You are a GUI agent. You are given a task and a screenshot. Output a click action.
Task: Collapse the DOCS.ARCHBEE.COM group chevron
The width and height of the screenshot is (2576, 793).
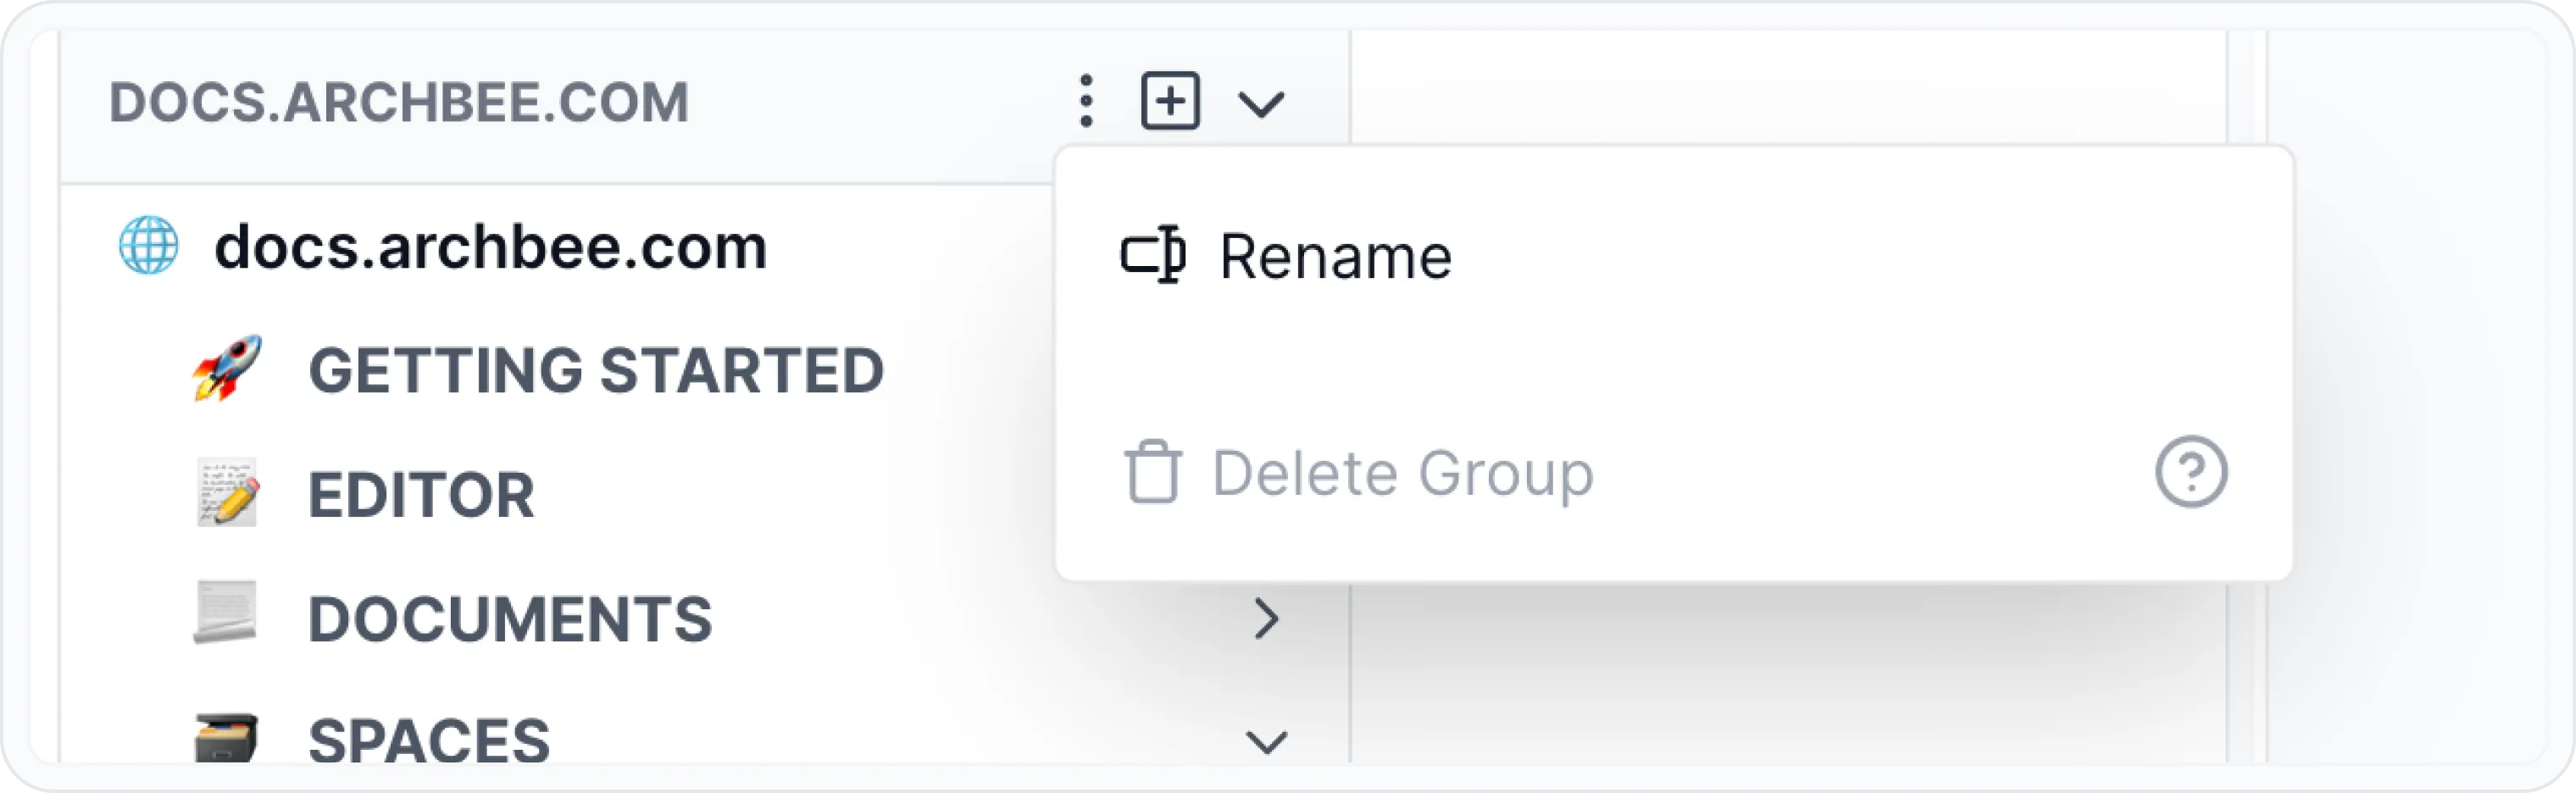1260,103
